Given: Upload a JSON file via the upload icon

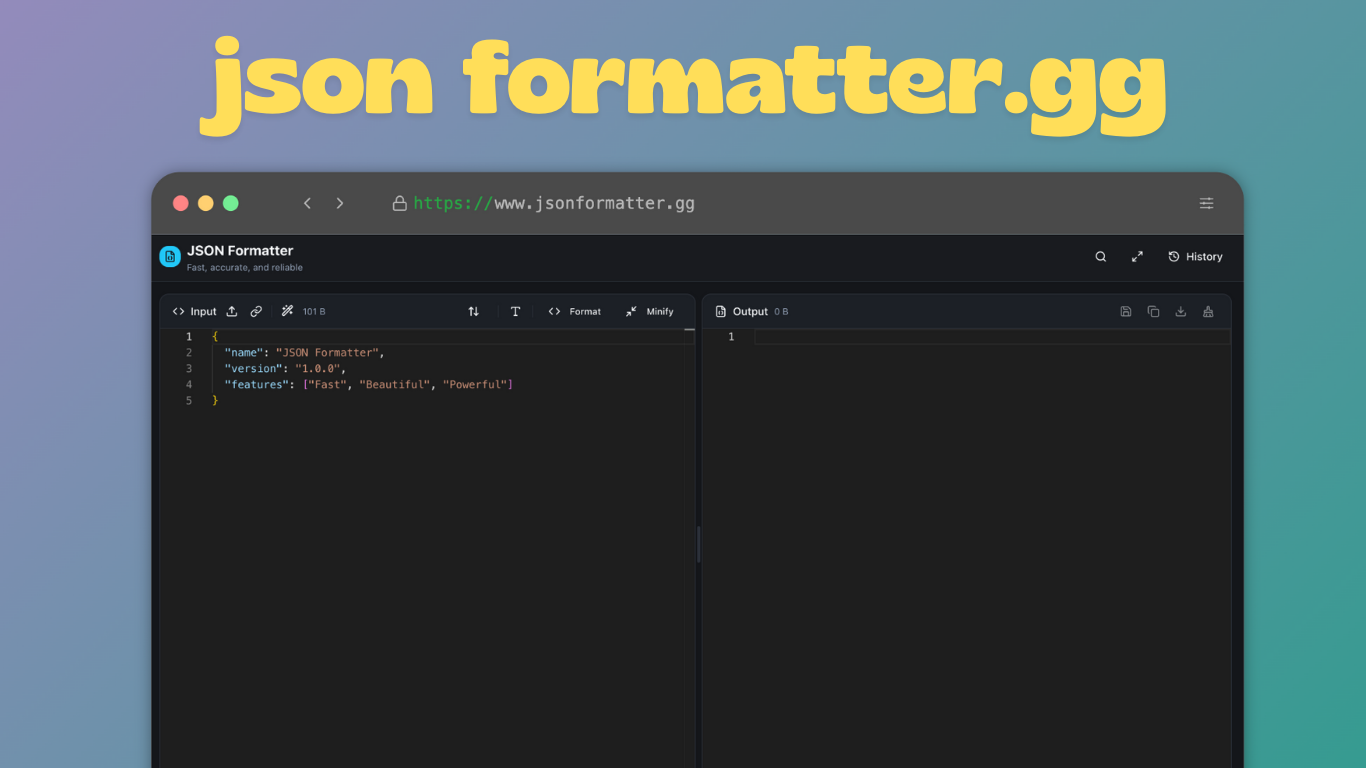Looking at the screenshot, I should [233, 311].
